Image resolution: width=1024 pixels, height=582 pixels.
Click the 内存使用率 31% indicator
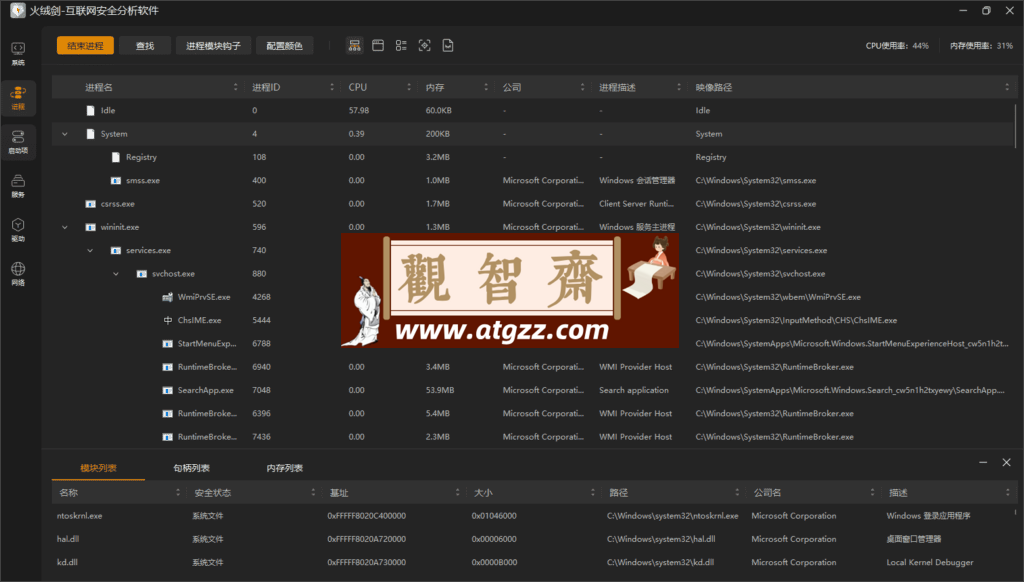[981, 46]
